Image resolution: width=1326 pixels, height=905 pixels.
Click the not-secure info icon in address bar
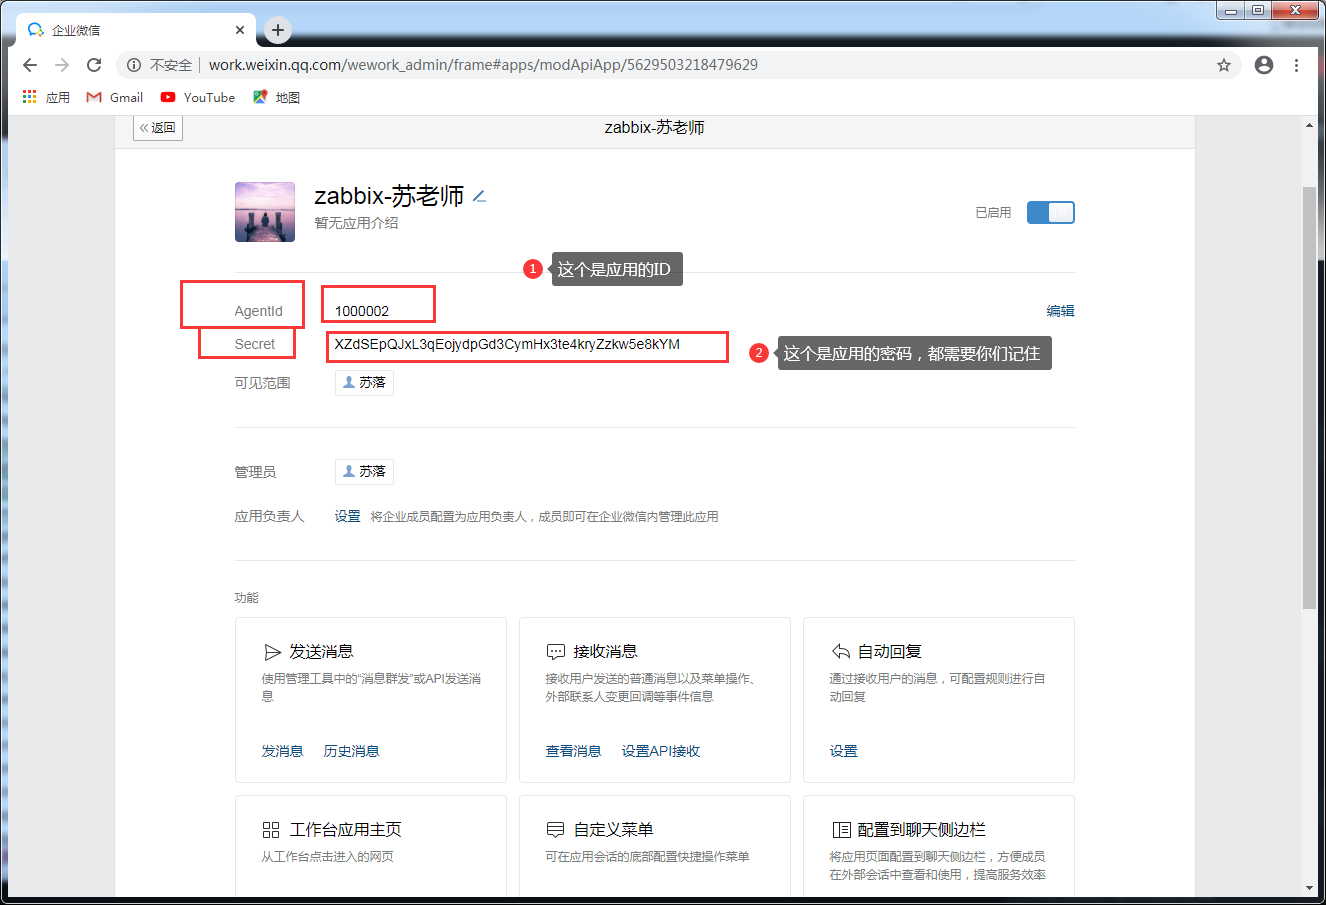[x=134, y=65]
